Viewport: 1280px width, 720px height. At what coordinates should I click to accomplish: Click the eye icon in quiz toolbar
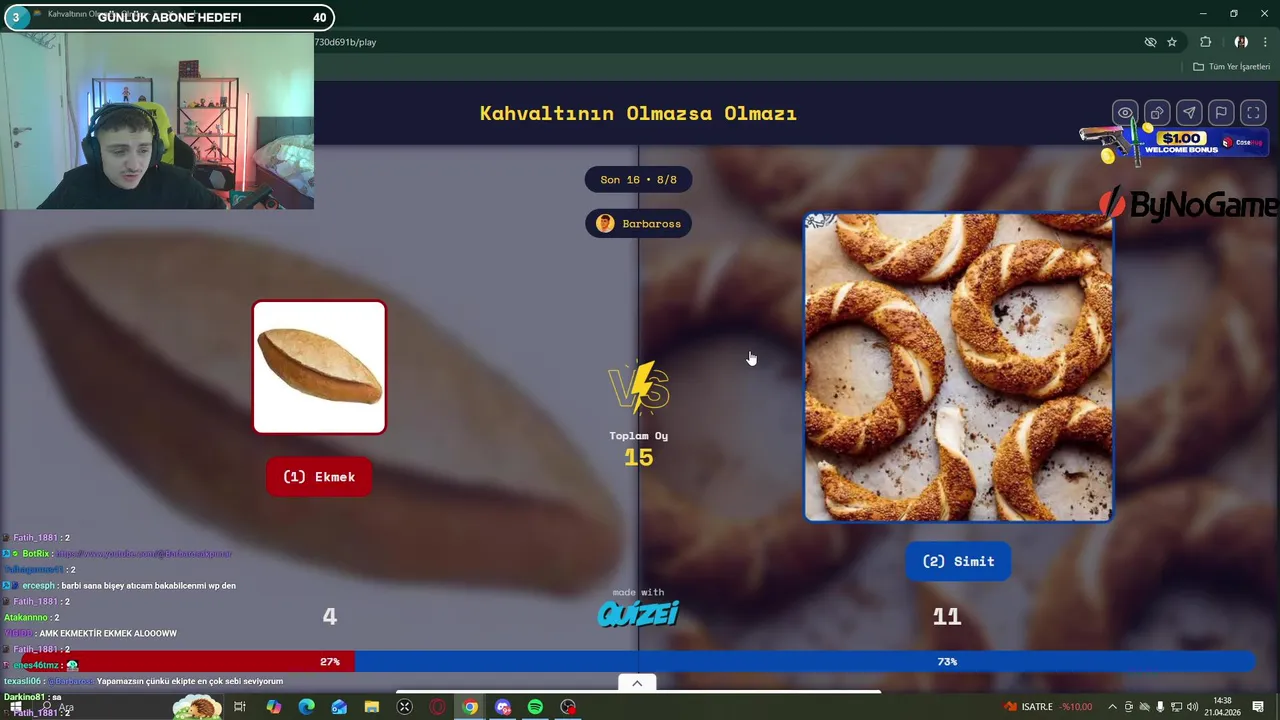(x=1125, y=113)
